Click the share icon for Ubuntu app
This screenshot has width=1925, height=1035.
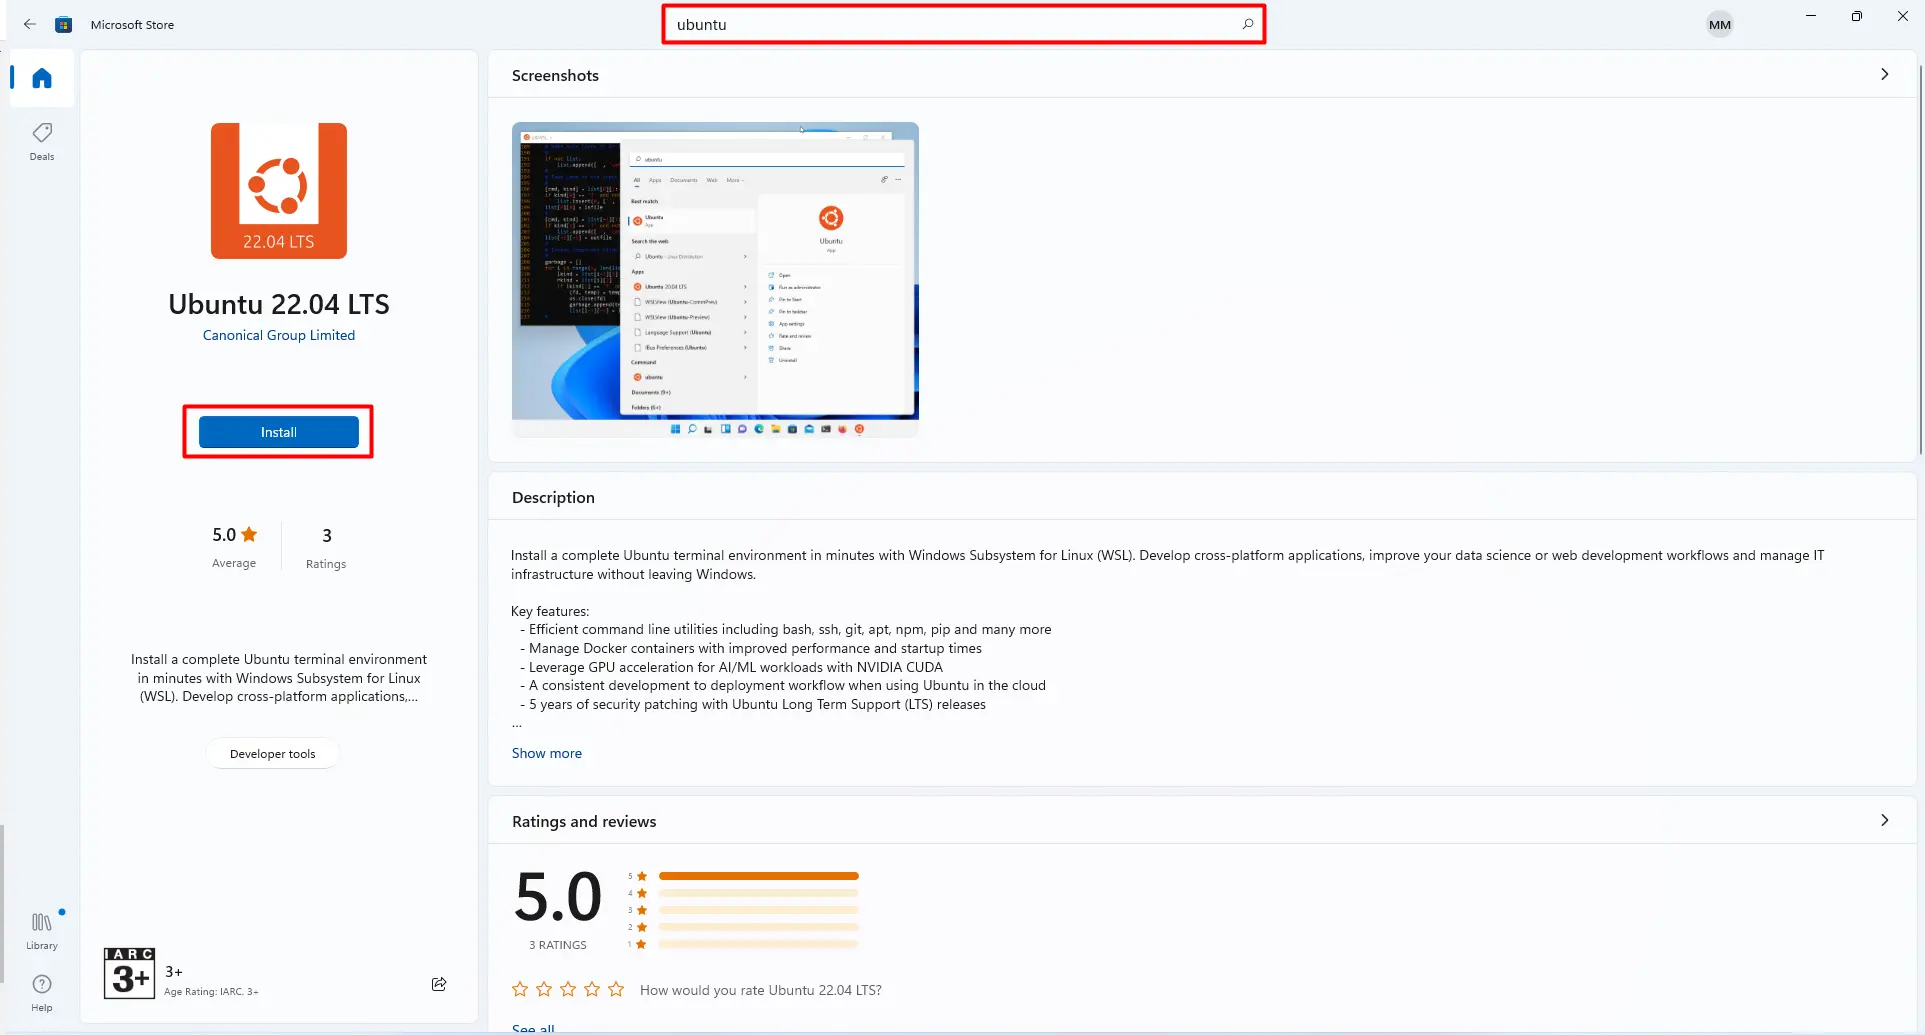pos(439,984)
